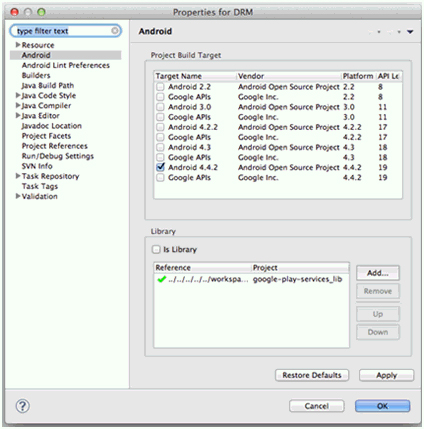Click the Up button
This screenshot has width=424, height=429.
click(378, 314)
